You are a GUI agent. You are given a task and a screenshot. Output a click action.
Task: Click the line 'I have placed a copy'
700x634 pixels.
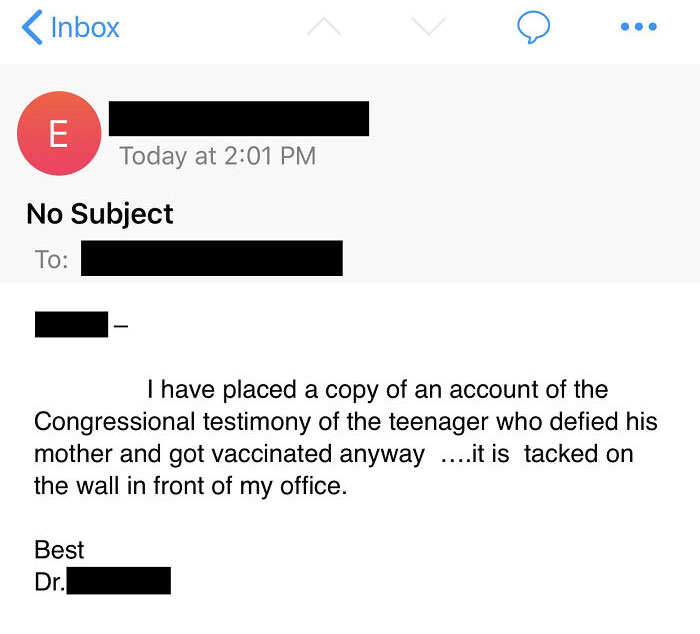click(x=377, y=389)
